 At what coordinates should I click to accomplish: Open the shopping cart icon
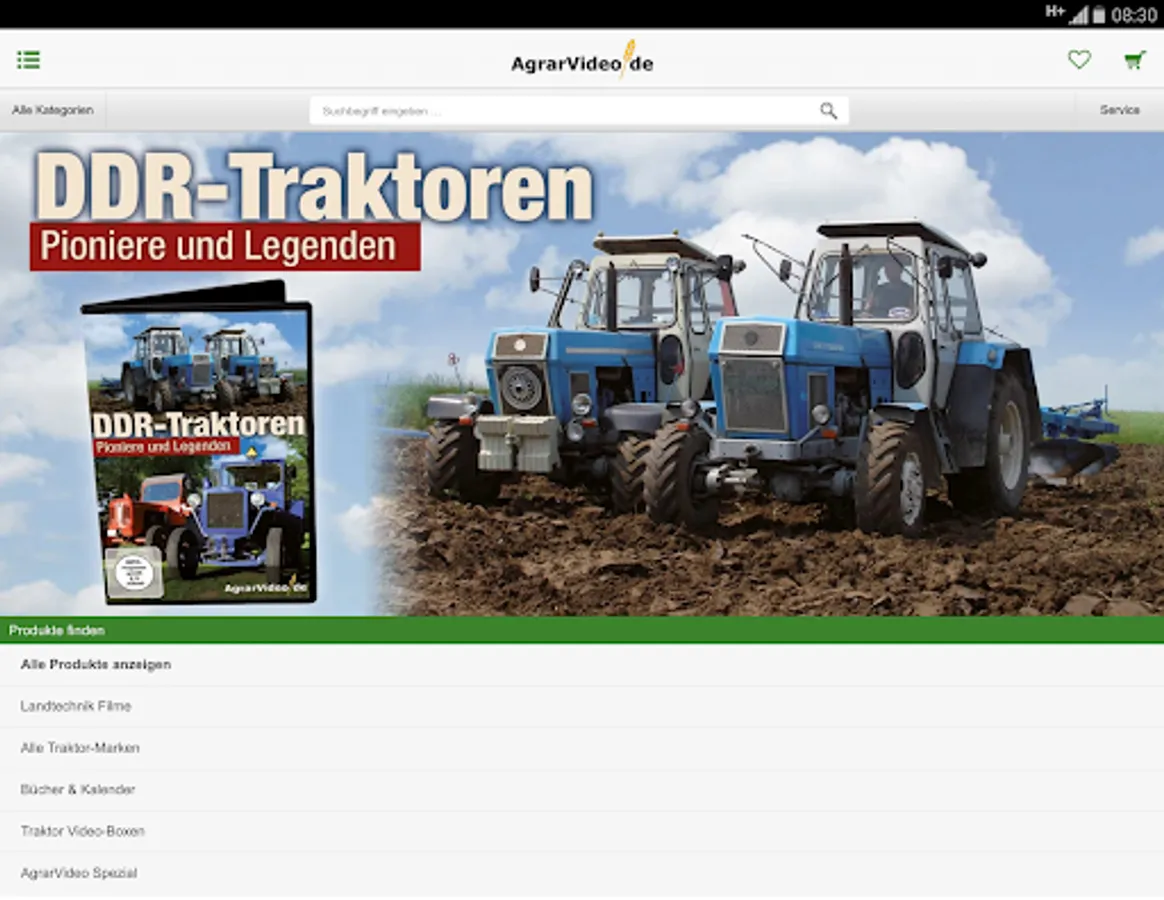pyautogui.click(x=1134, y=60)
